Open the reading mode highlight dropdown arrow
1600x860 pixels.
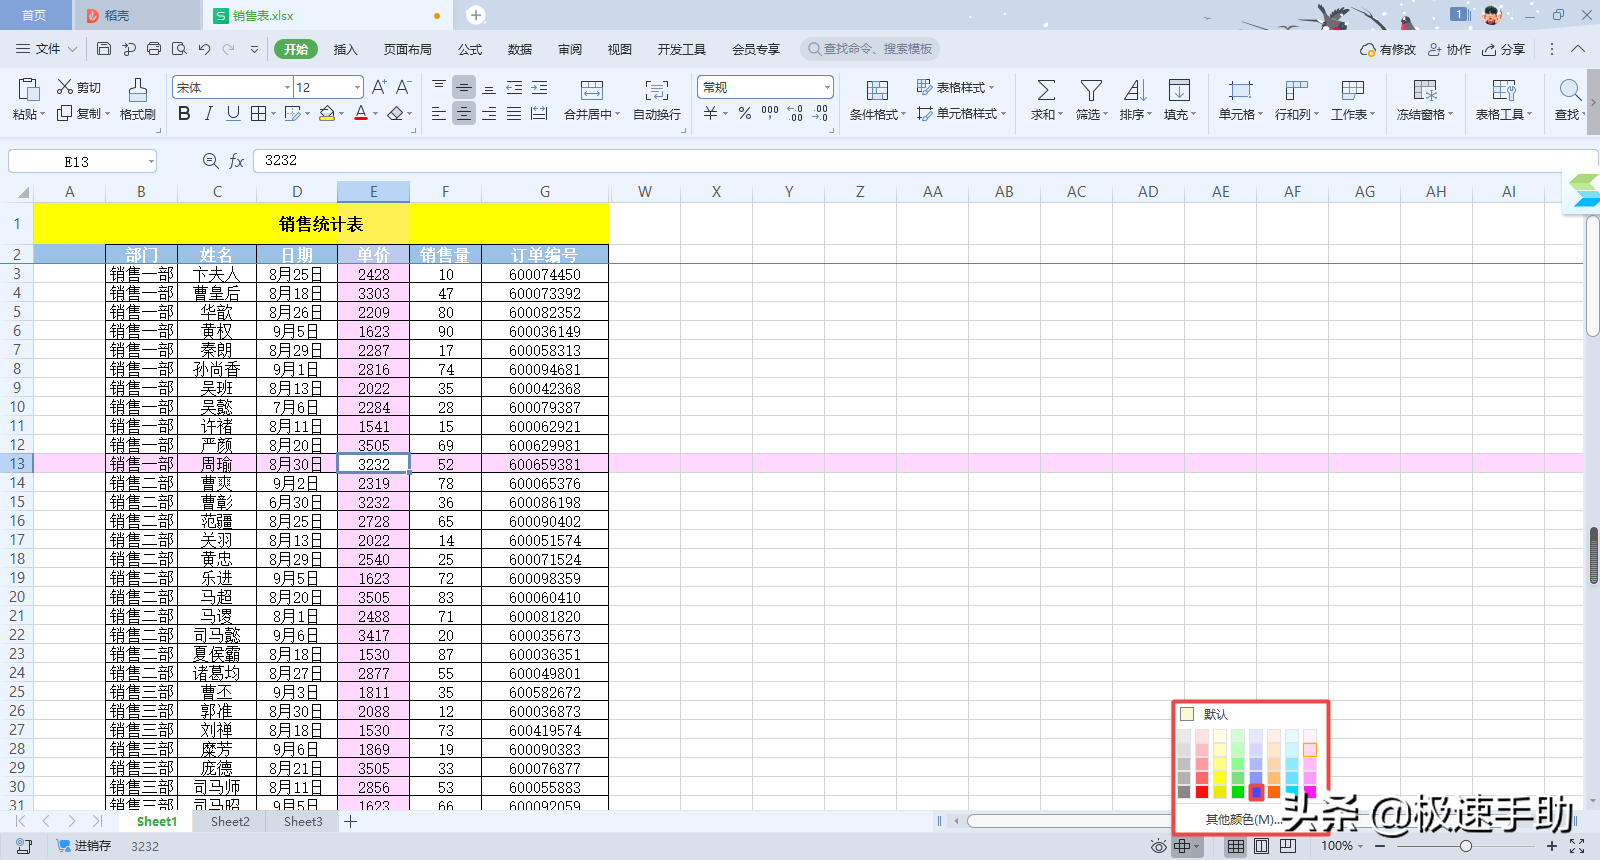[x=1197, y=846]
